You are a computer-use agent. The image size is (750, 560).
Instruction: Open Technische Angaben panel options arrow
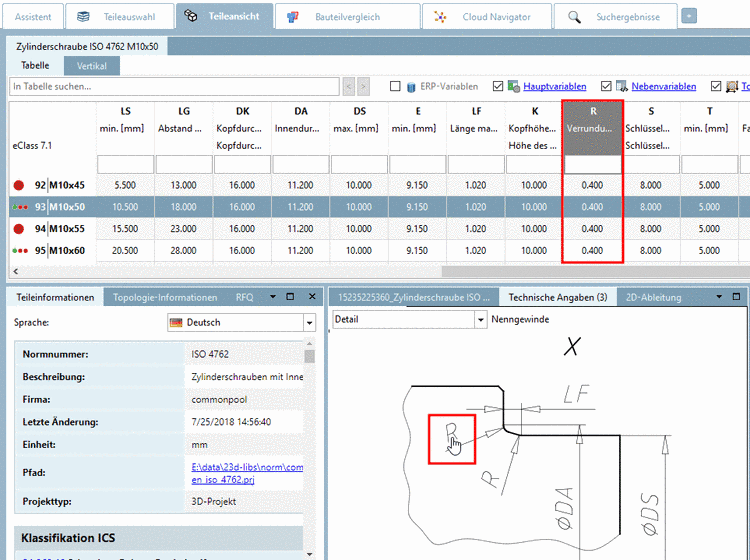(x=719, y=296)
